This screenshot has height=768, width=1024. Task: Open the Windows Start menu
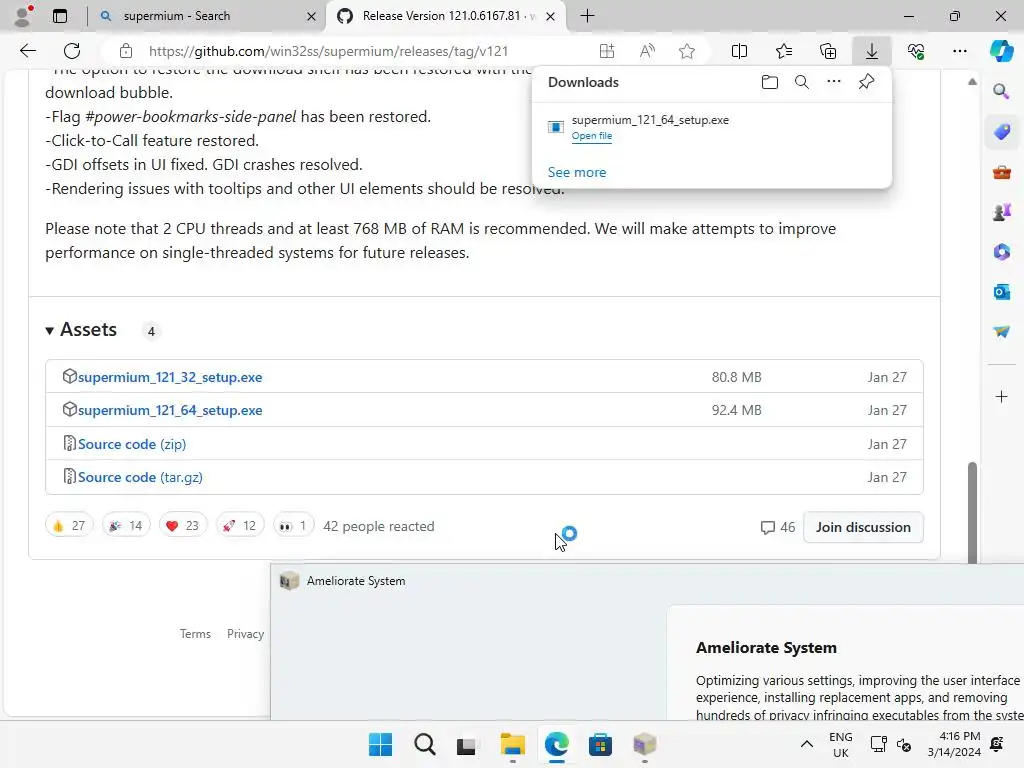pos(380,744)
